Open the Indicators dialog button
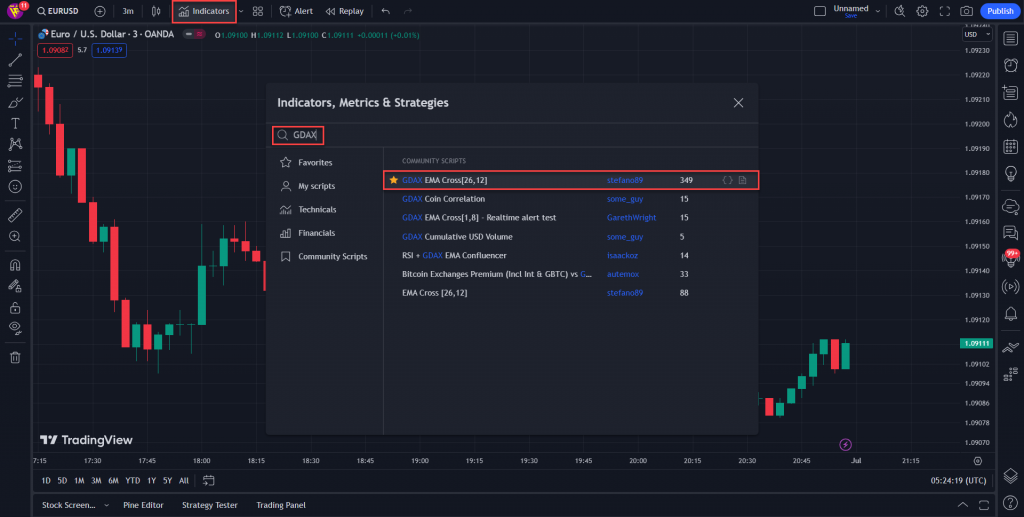 click(x=204, y=11)
